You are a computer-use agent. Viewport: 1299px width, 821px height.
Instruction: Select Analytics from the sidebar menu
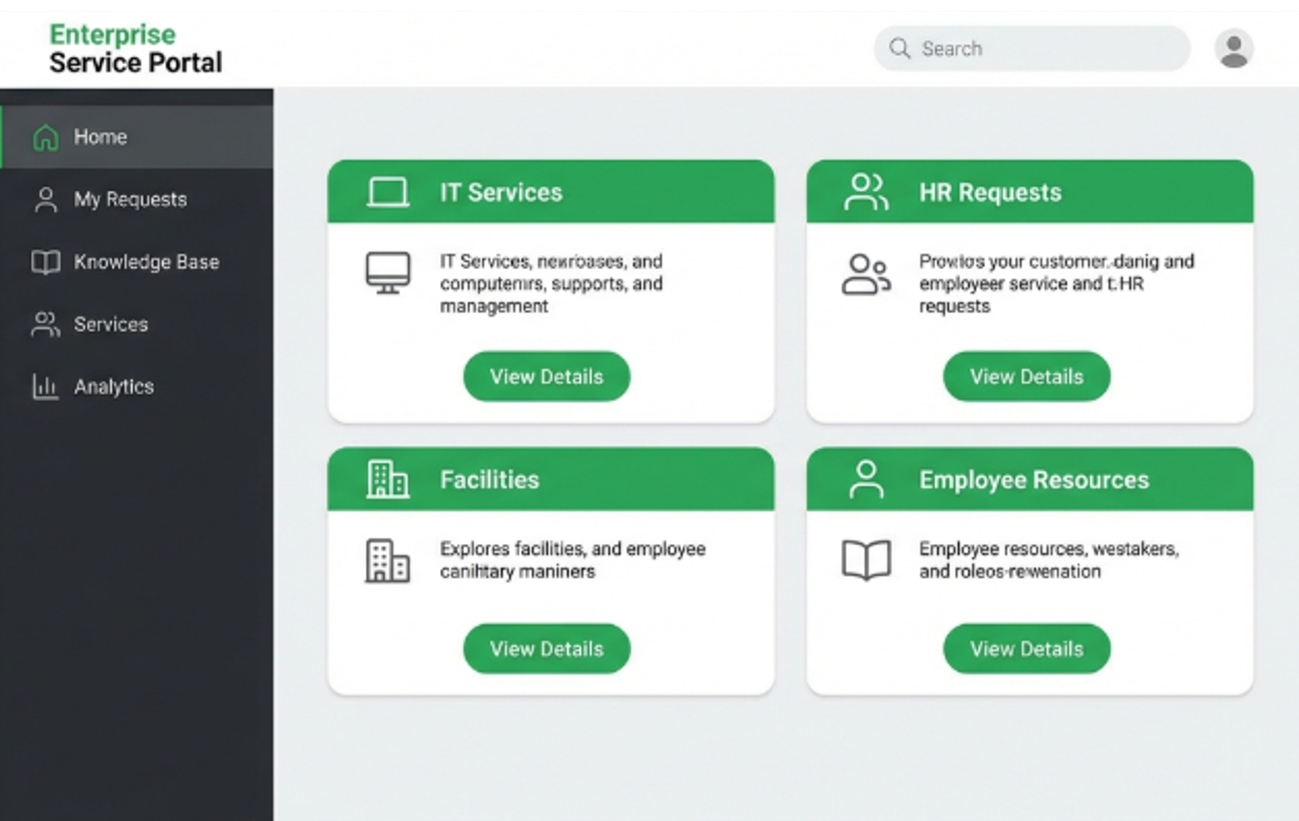click(x=113, y=386)
